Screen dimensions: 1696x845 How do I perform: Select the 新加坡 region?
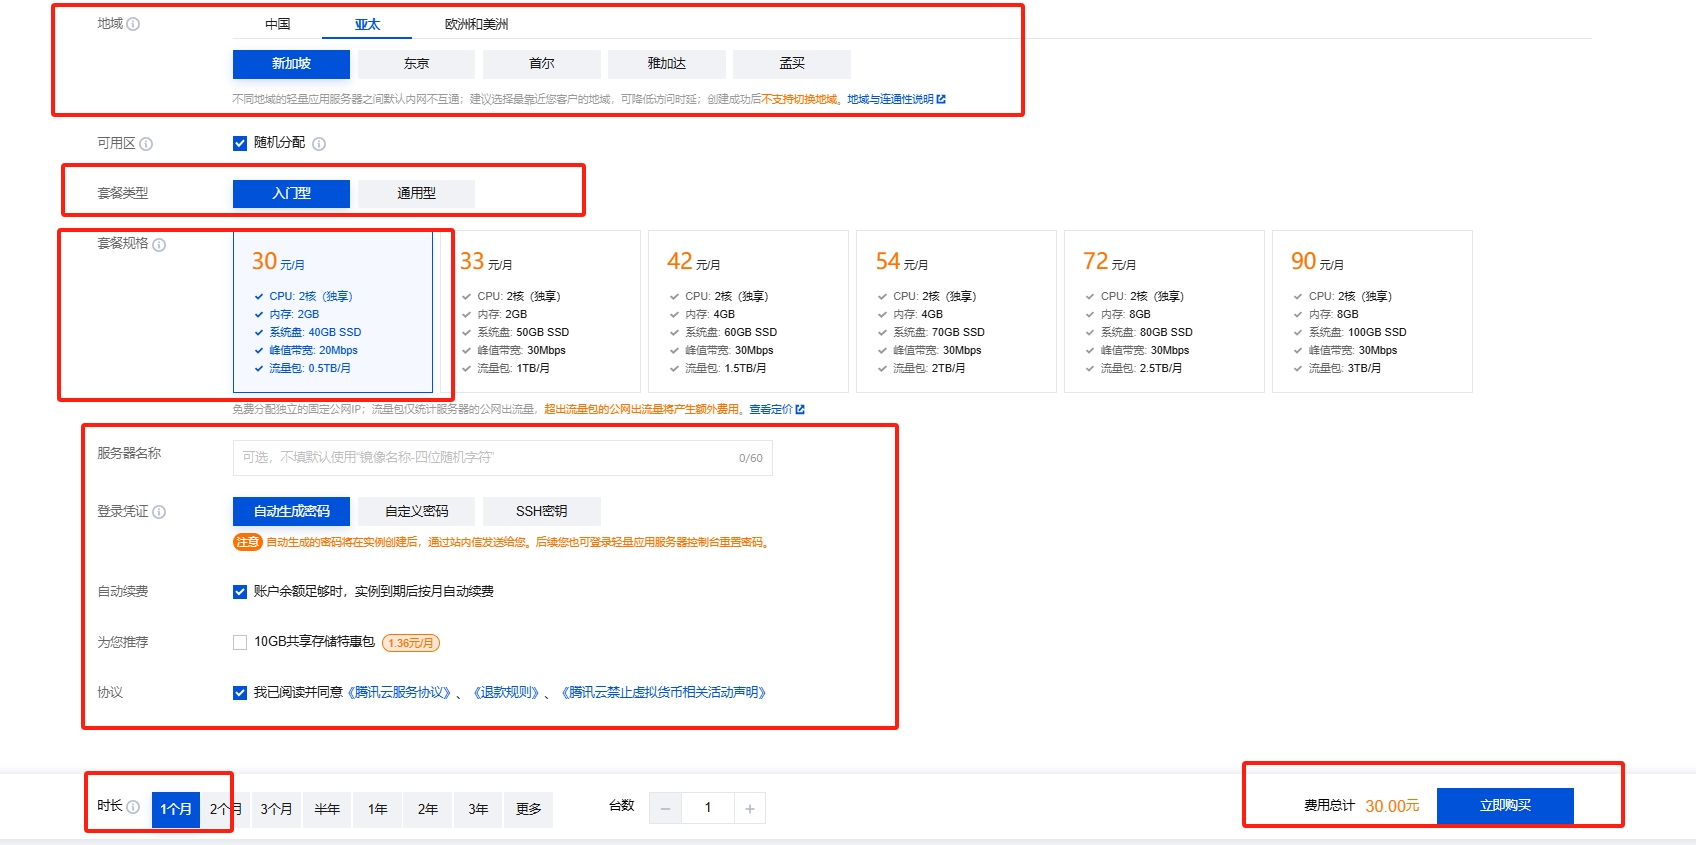[x=291, y=64]
